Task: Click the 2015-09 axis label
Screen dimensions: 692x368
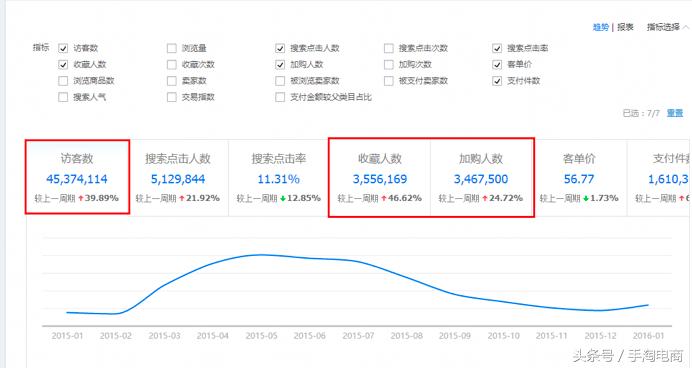Action: point(455,336)
